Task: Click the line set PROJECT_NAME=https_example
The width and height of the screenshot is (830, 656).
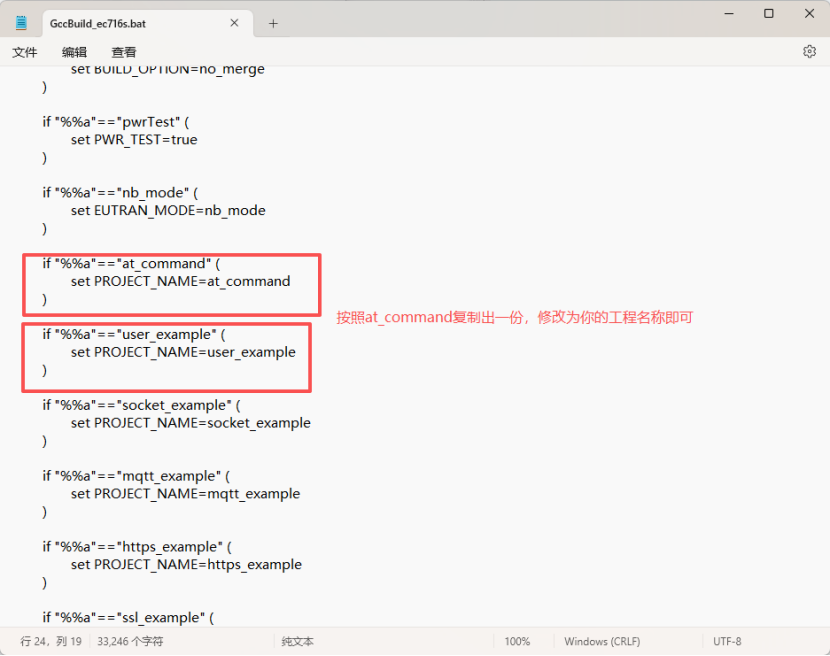Action: coord(186,565)
